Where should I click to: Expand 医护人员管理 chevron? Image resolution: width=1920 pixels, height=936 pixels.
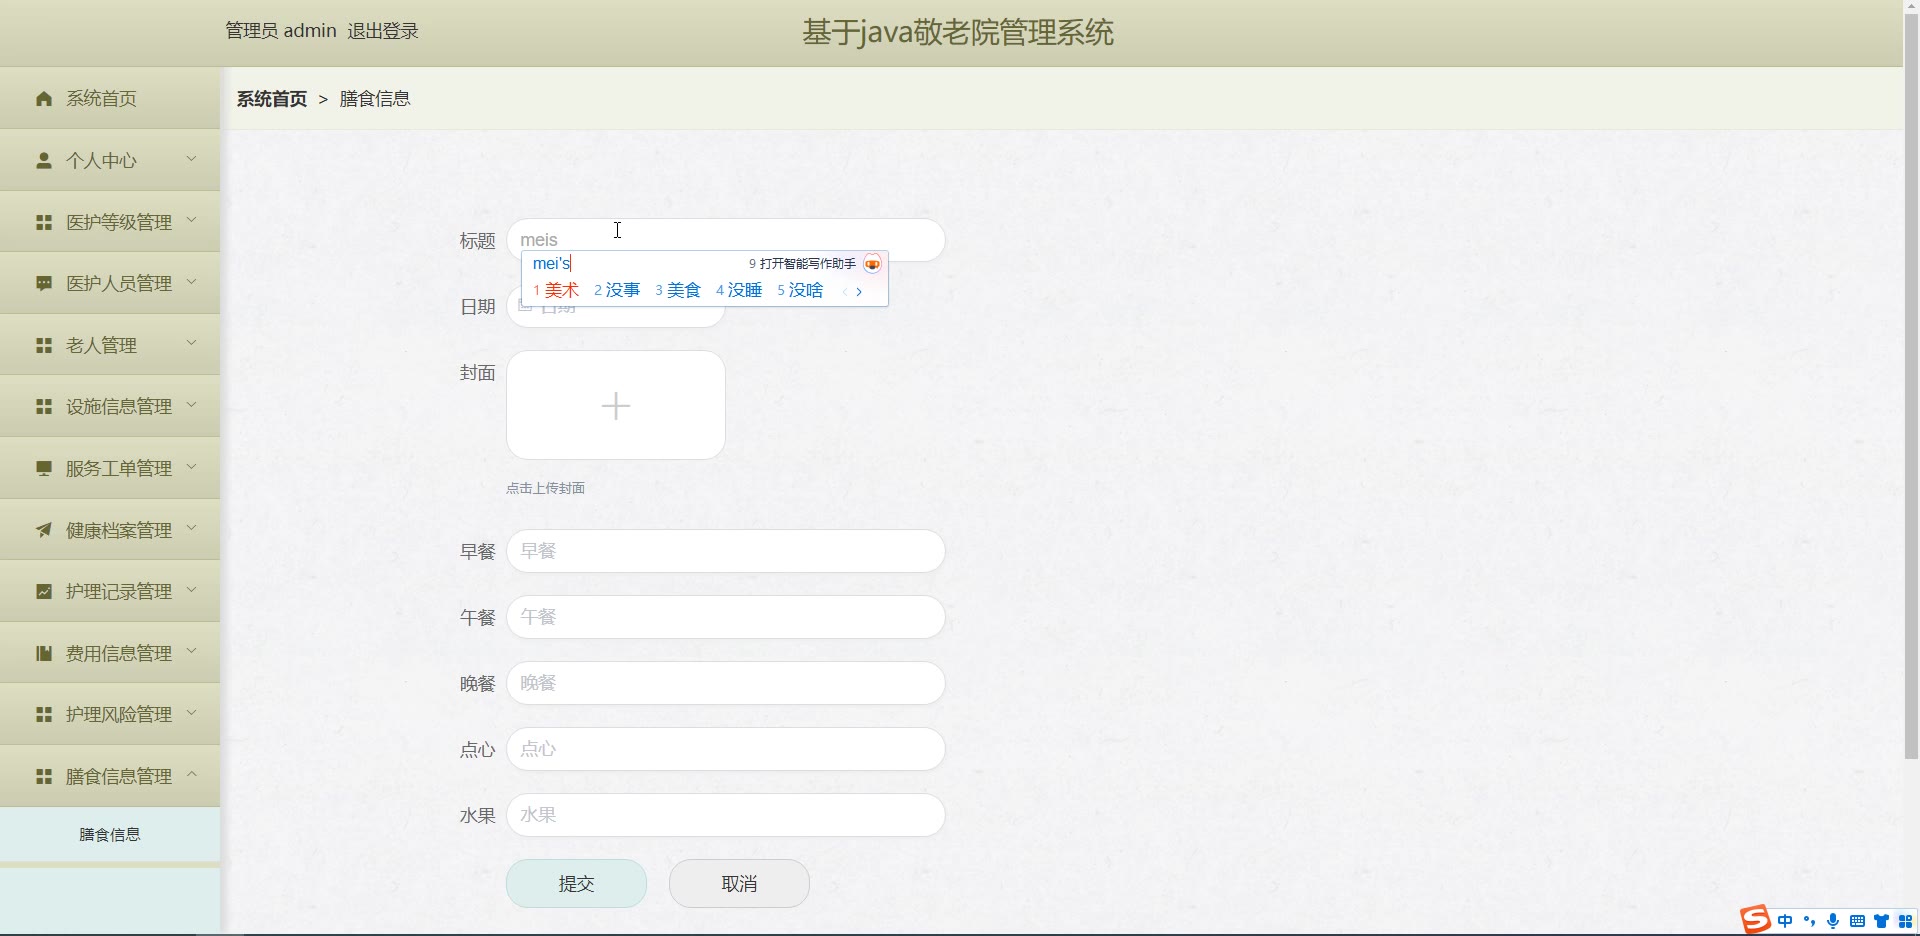[192, 281]
